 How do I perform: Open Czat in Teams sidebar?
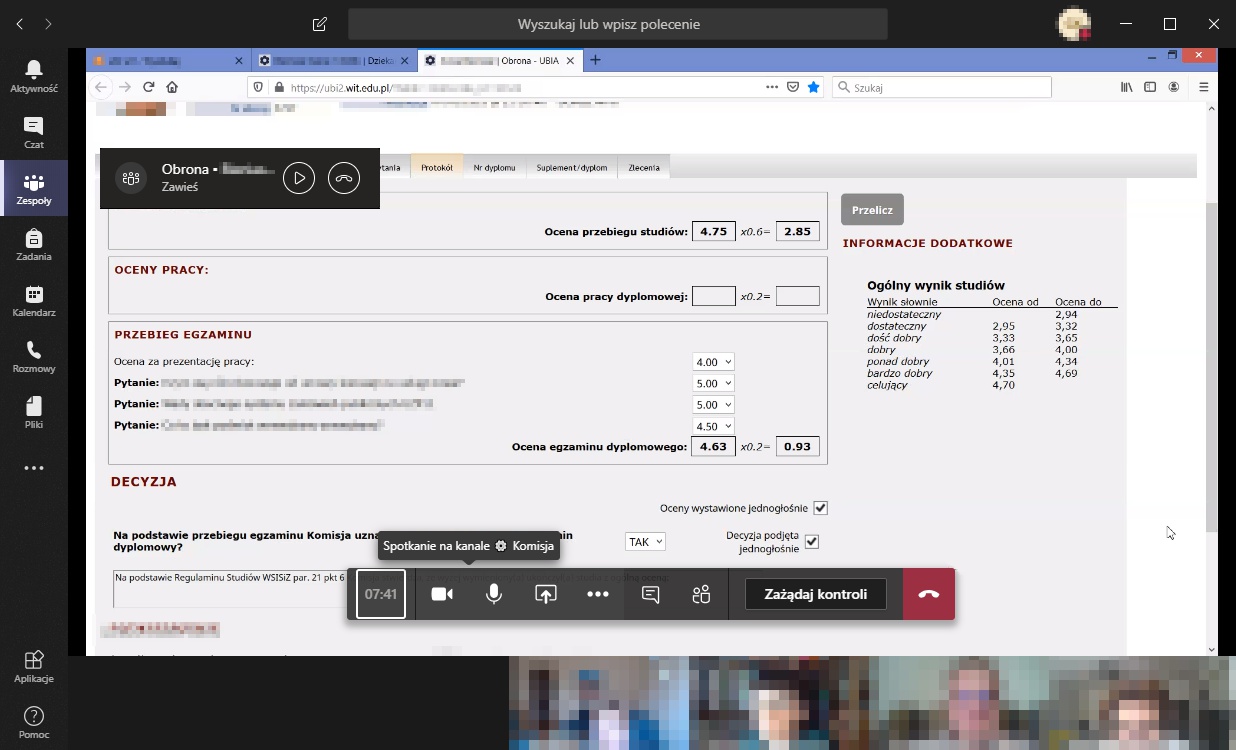pyautogui.click(x=34, y=132)
